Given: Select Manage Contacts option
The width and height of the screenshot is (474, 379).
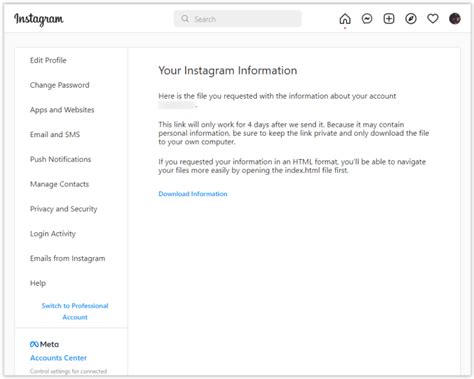Looking at the screenshot, I should coord(59,184).
